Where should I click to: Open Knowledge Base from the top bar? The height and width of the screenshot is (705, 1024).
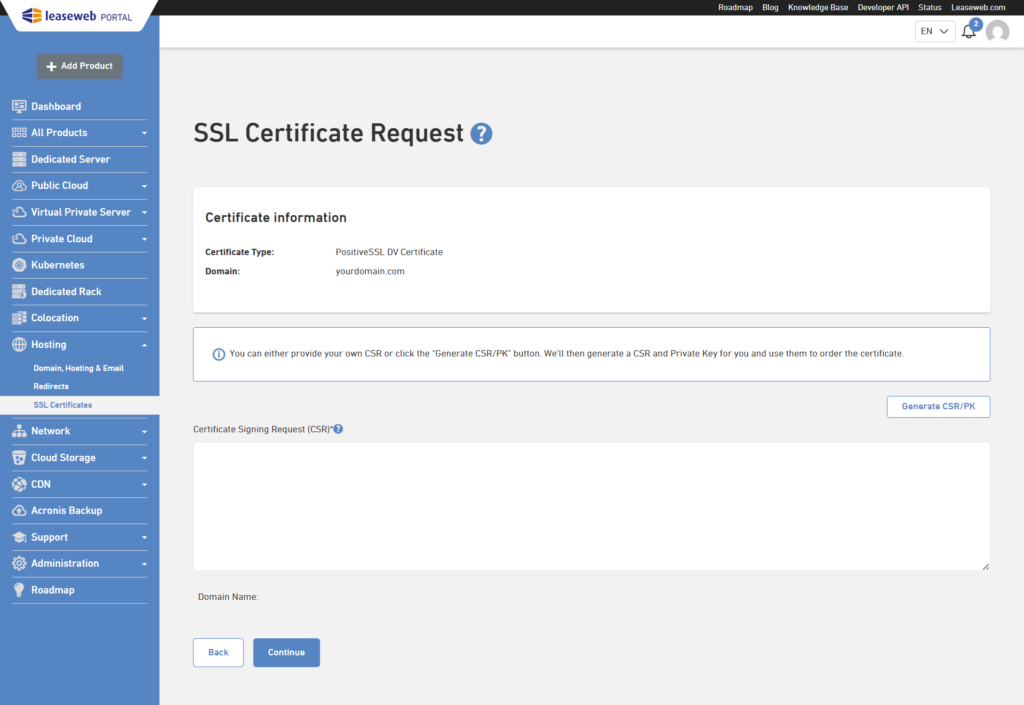pyautogui.click(x=820, y=7)
